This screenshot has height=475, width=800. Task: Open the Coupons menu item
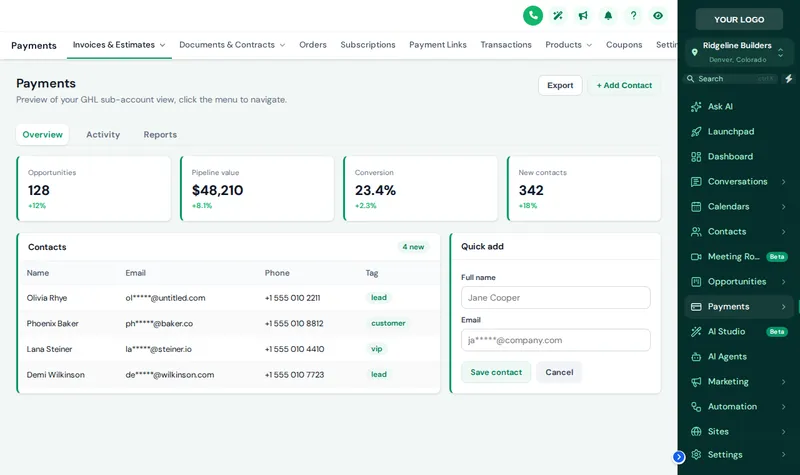tap(624, 45)
